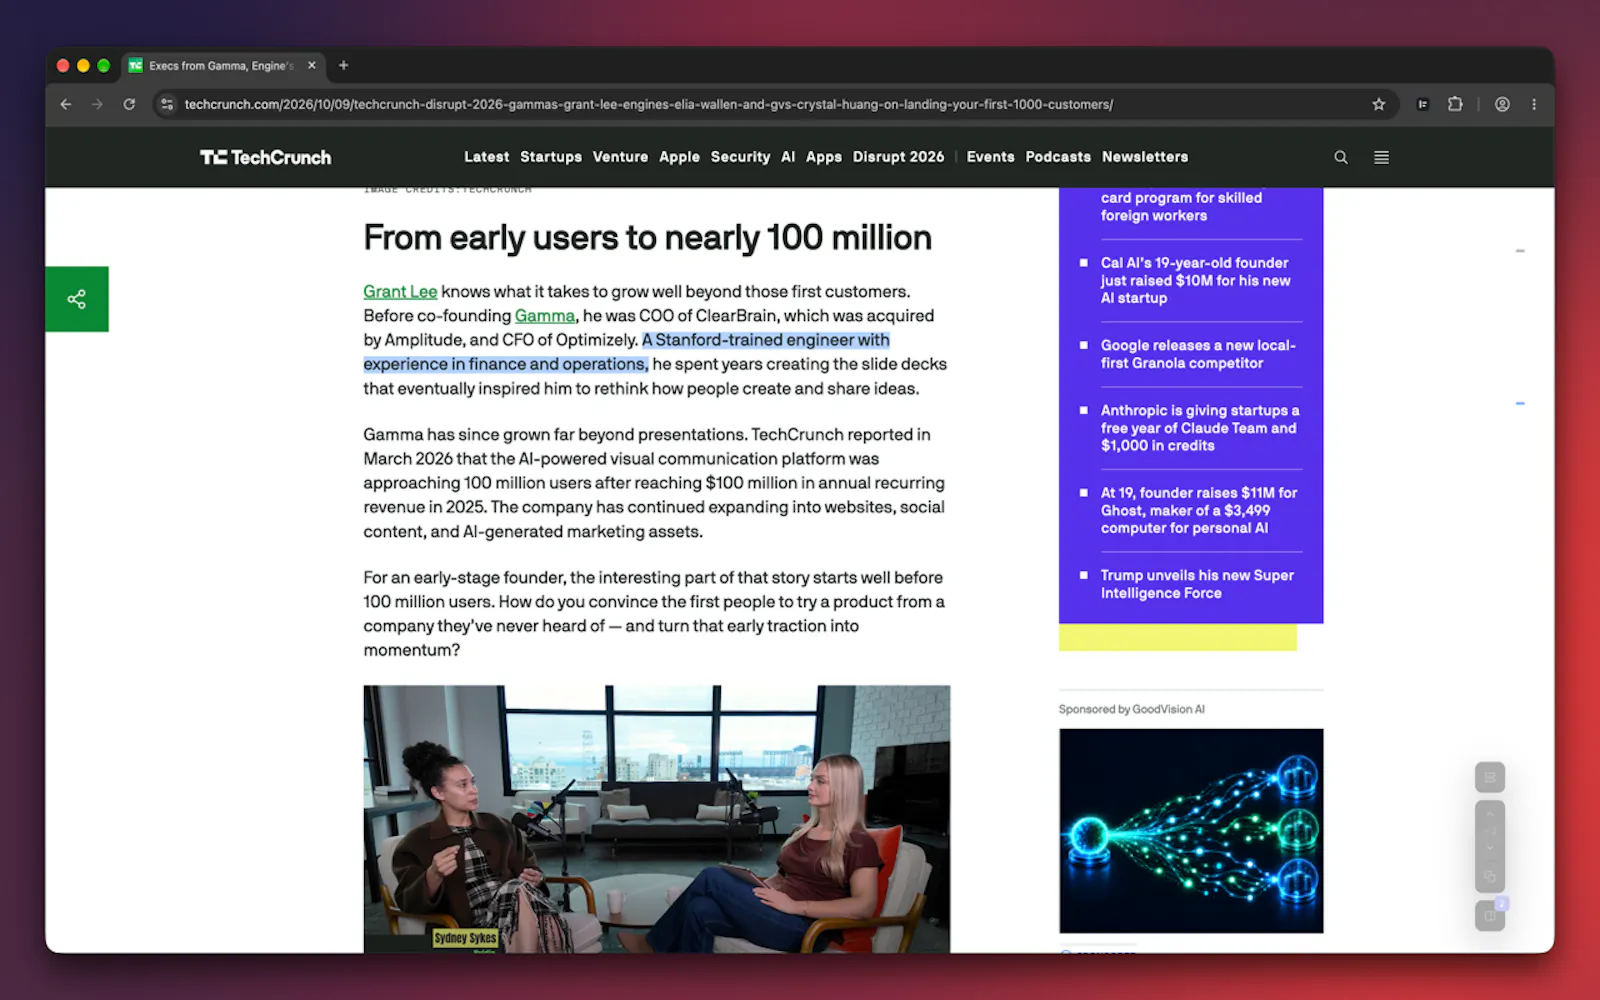Screen dimensions: 1600x1000
Task: Click the green share button
Action: point(77,299)
